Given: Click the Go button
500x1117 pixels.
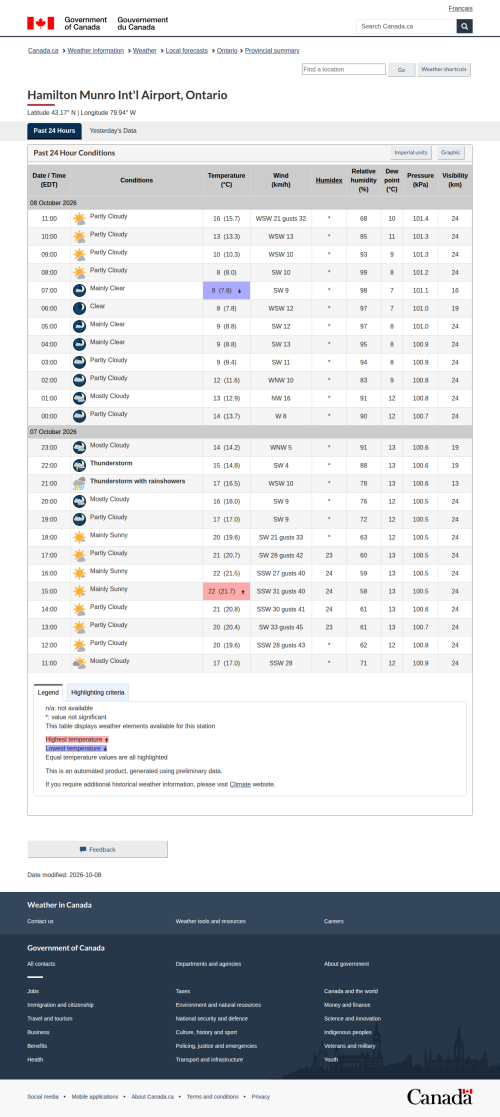Looking at the screenshot, I should click(x=402, y=70).
